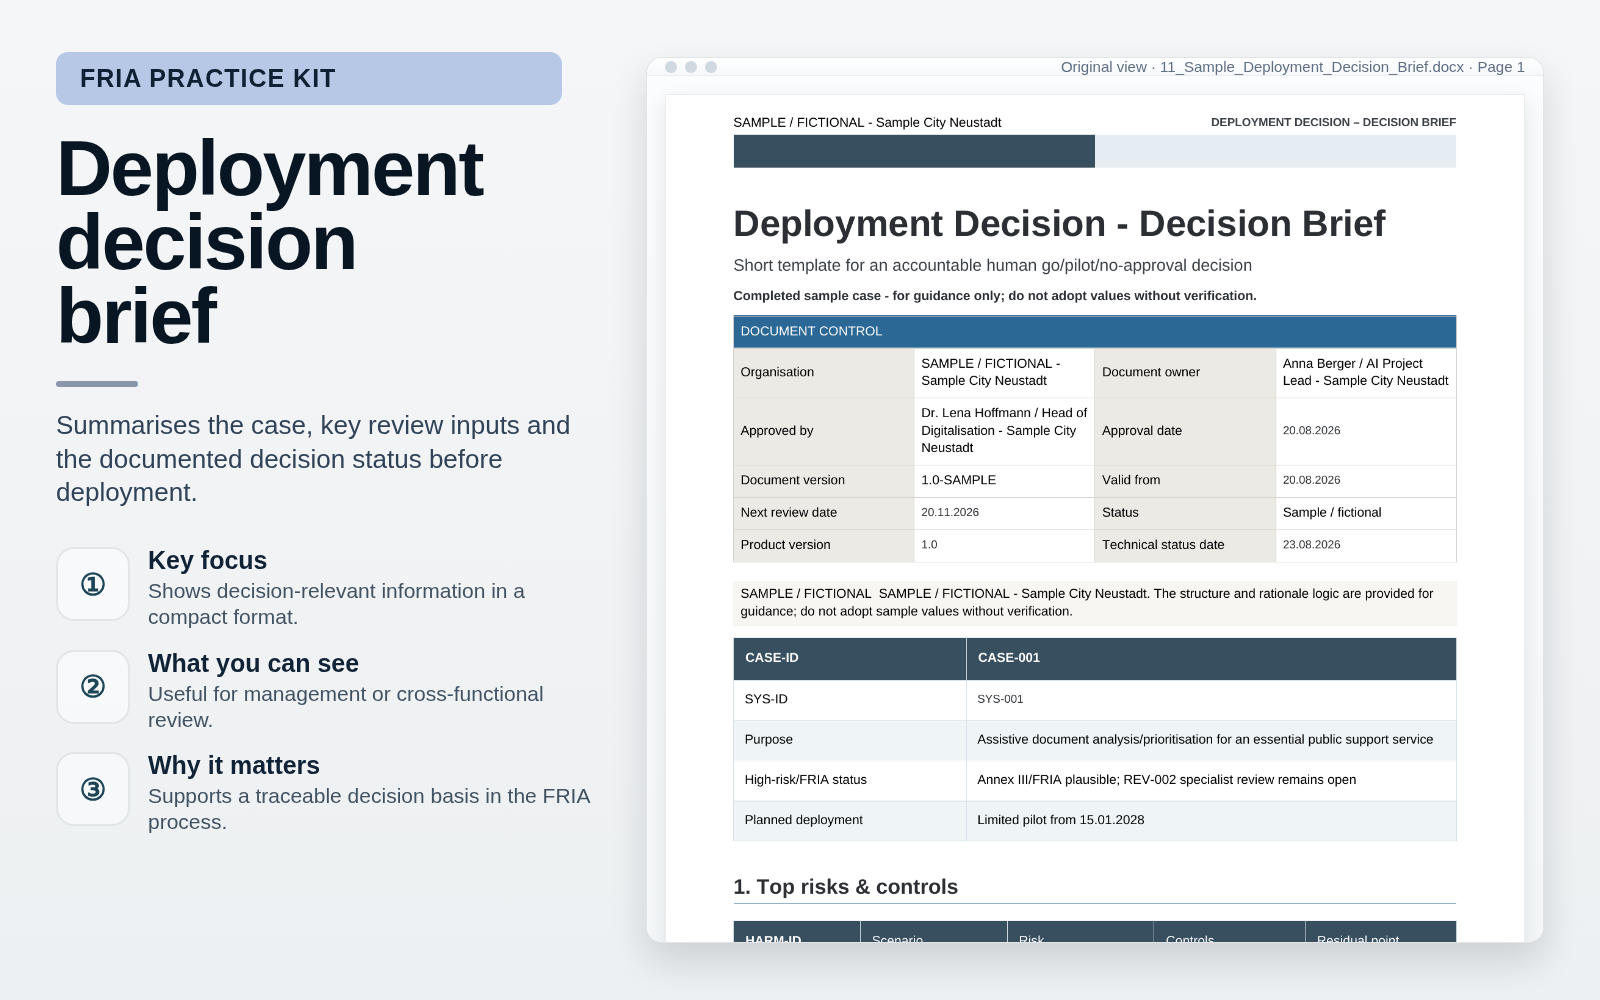Click the 'Organisation' label cell
1600x1000 pixels.
[823, 372]
